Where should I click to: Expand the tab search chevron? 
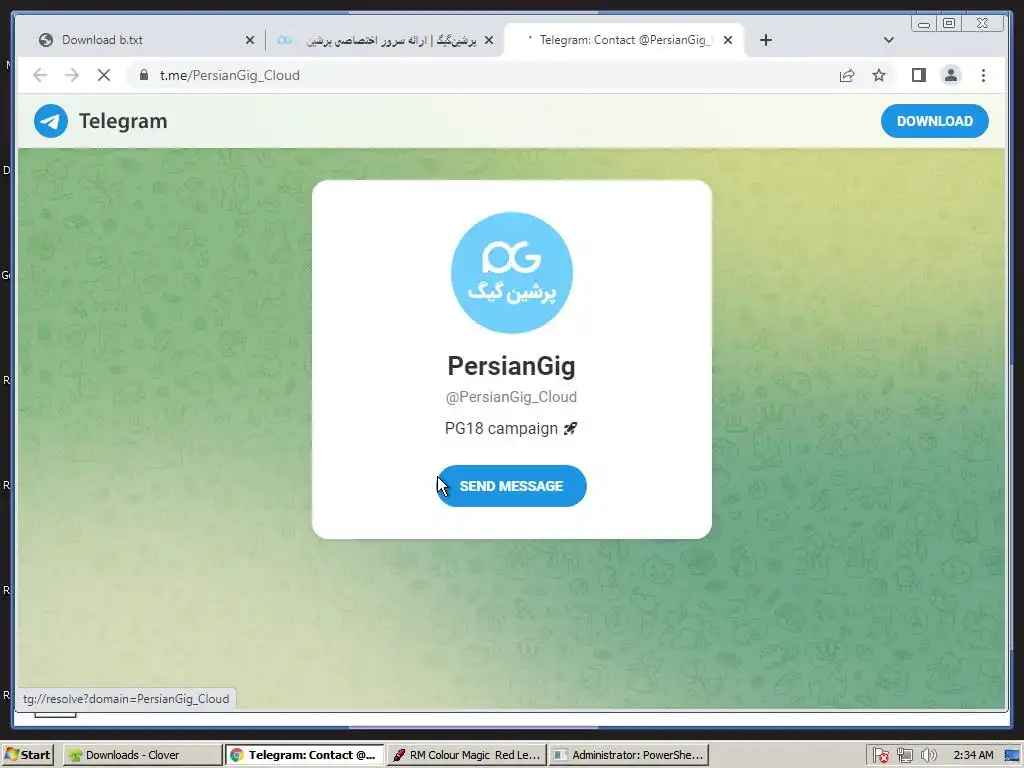click(x=889, y=40)
